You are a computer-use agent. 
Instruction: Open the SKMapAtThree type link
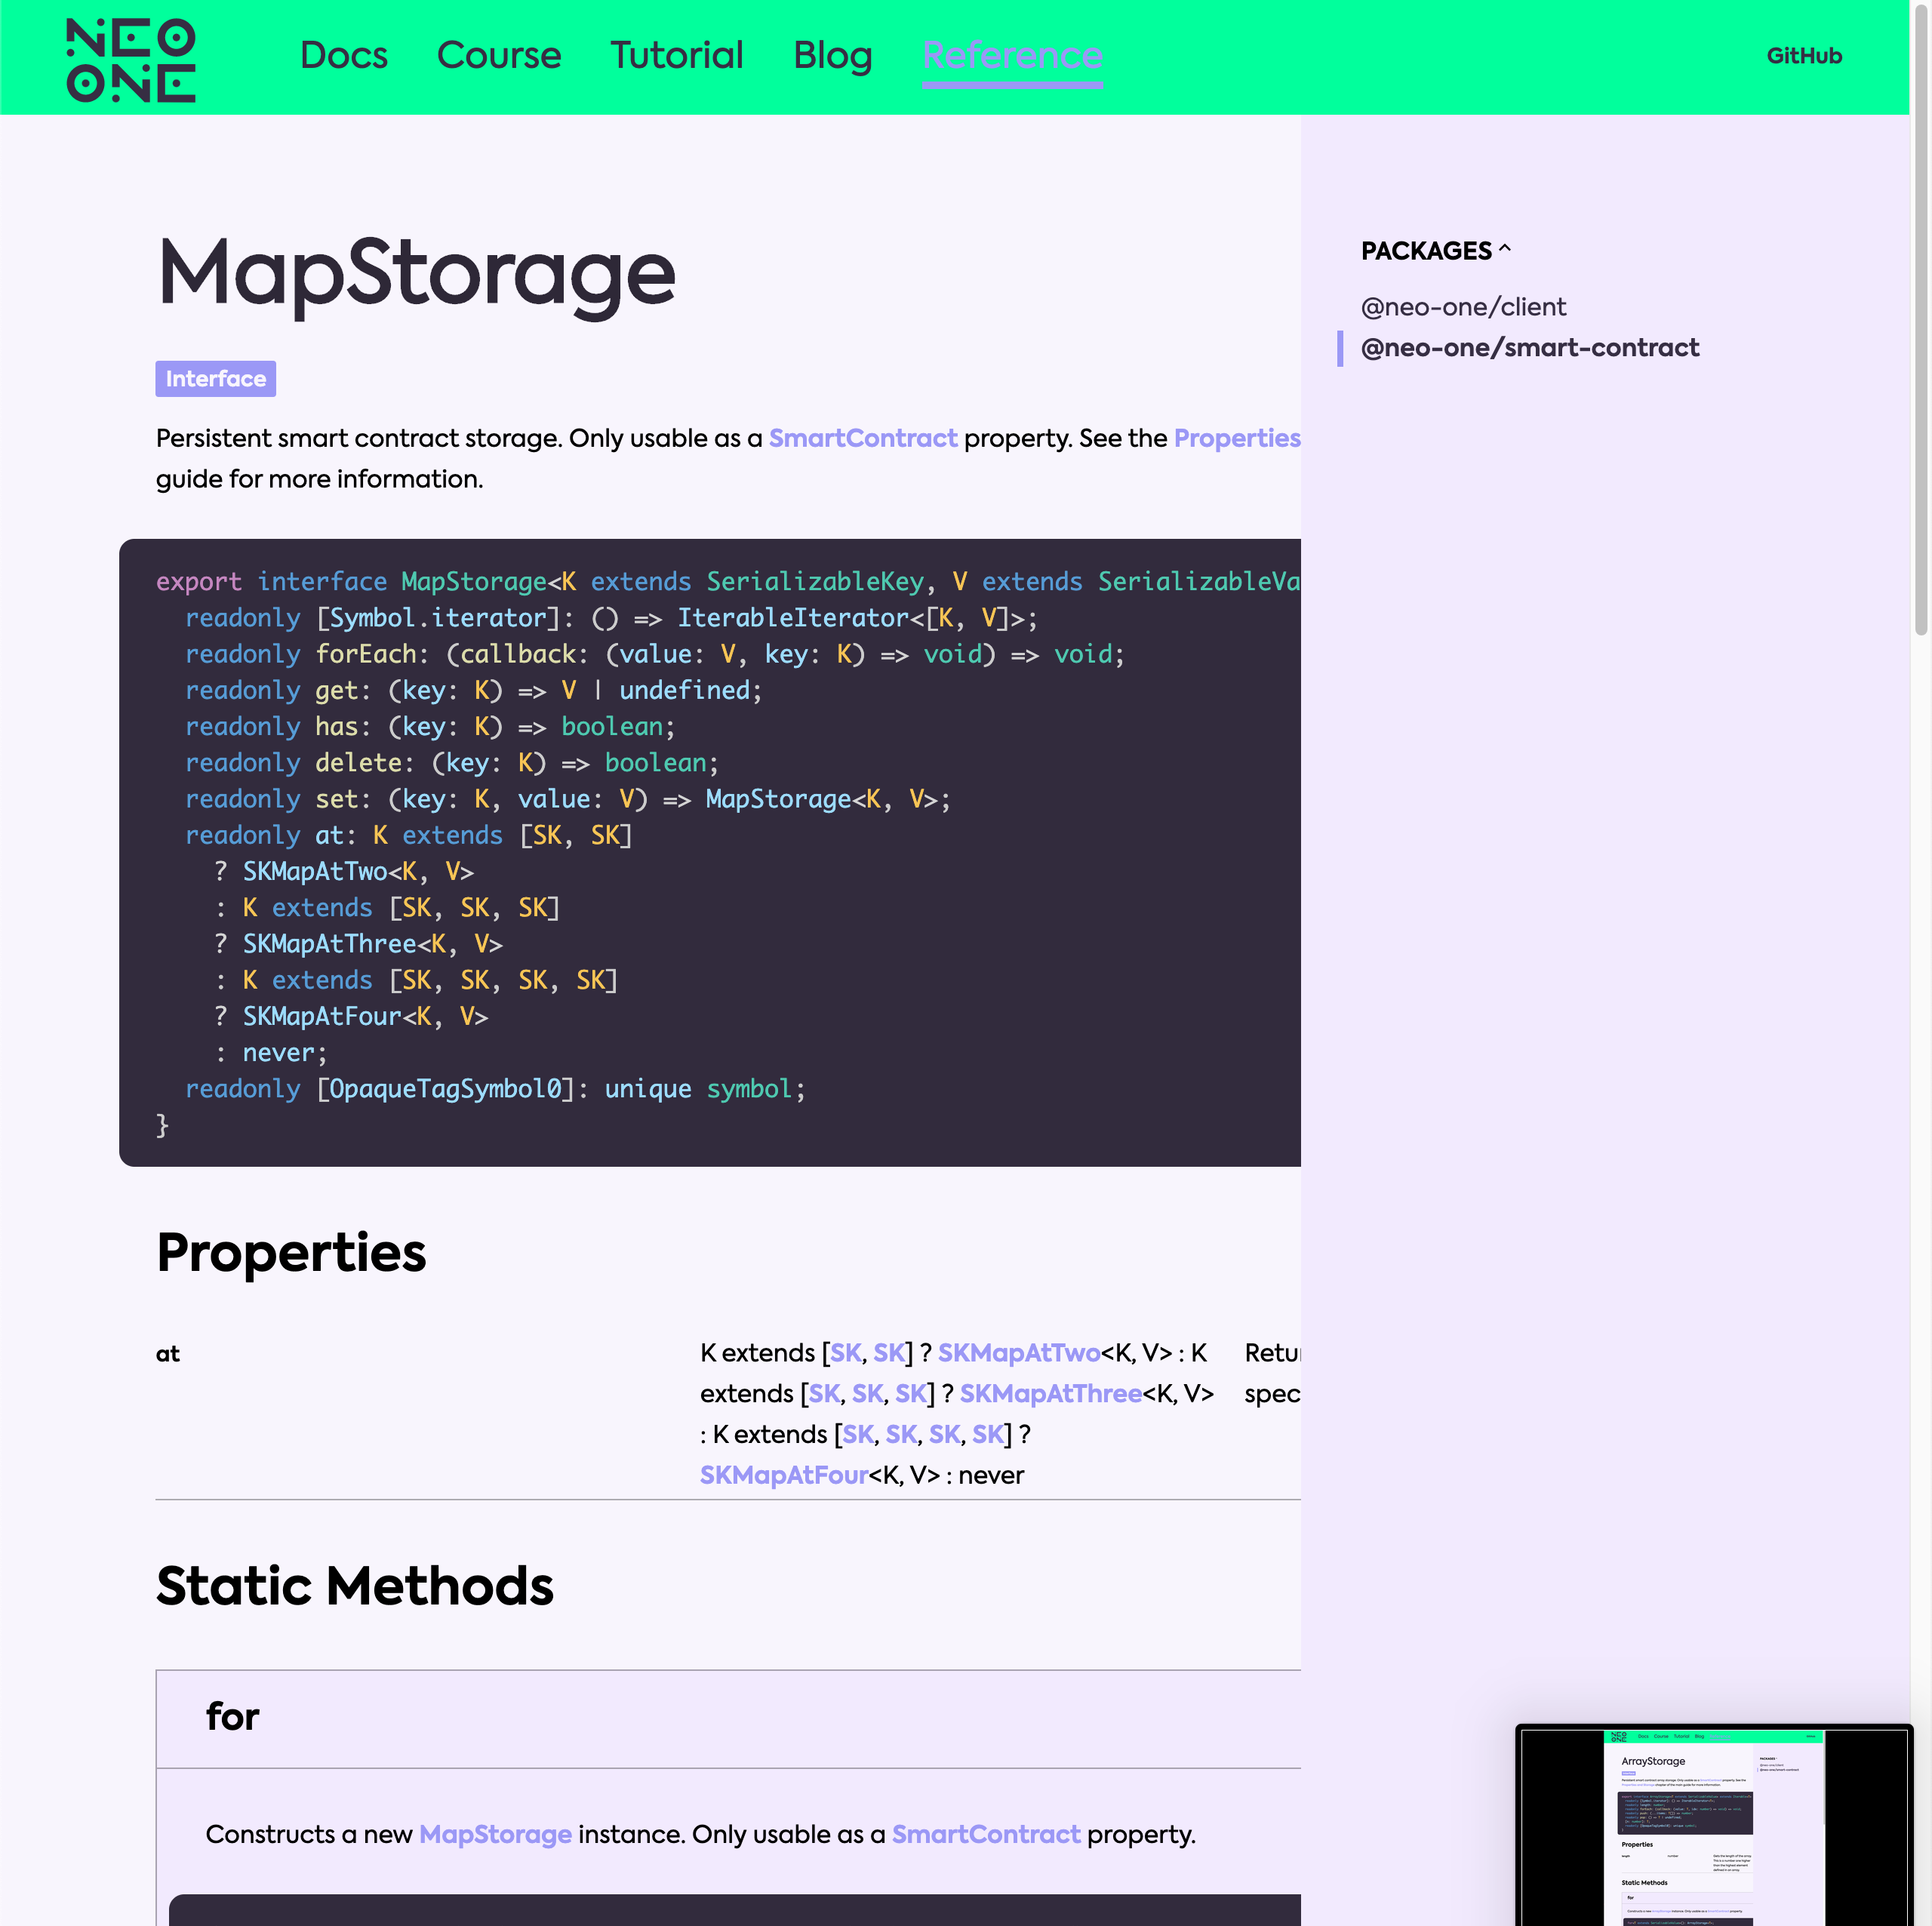[x=1051, y=1394]
